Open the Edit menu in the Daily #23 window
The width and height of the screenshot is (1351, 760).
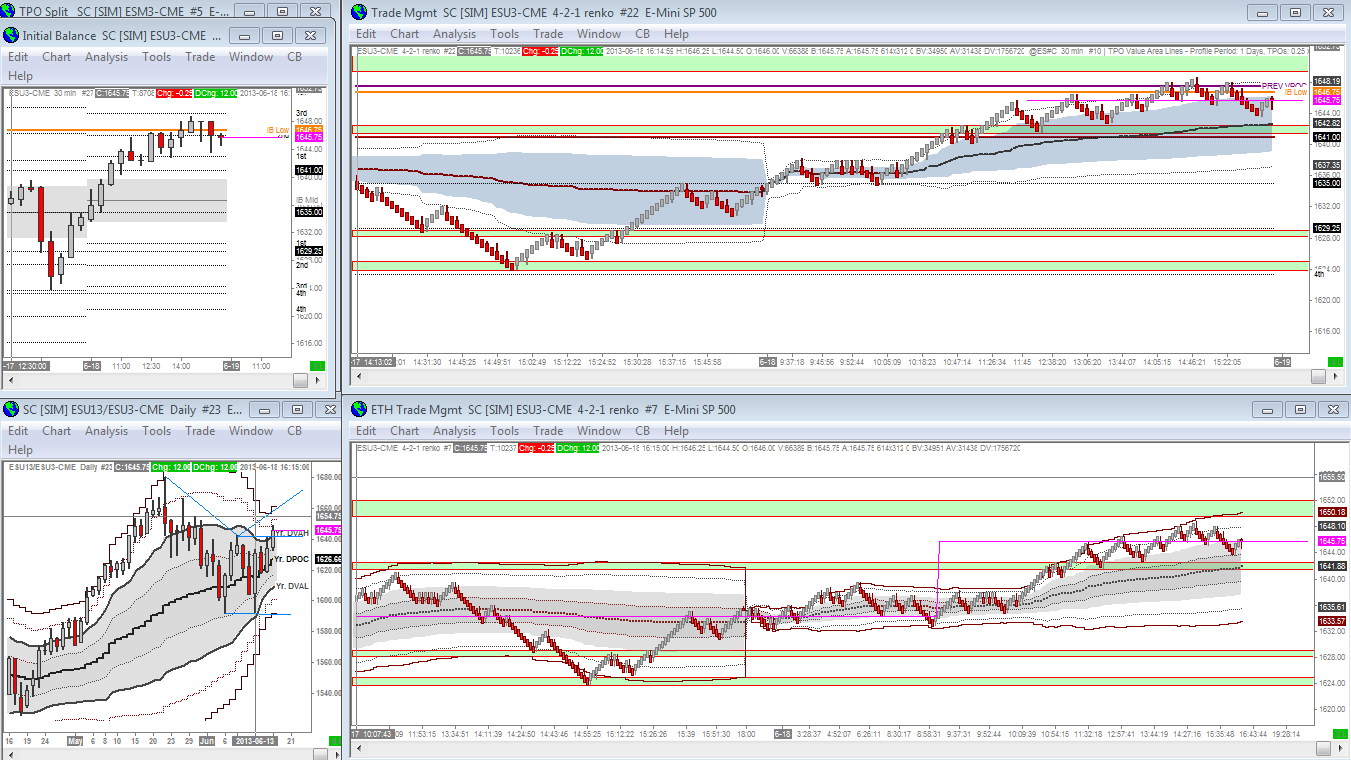click(18, 431)
